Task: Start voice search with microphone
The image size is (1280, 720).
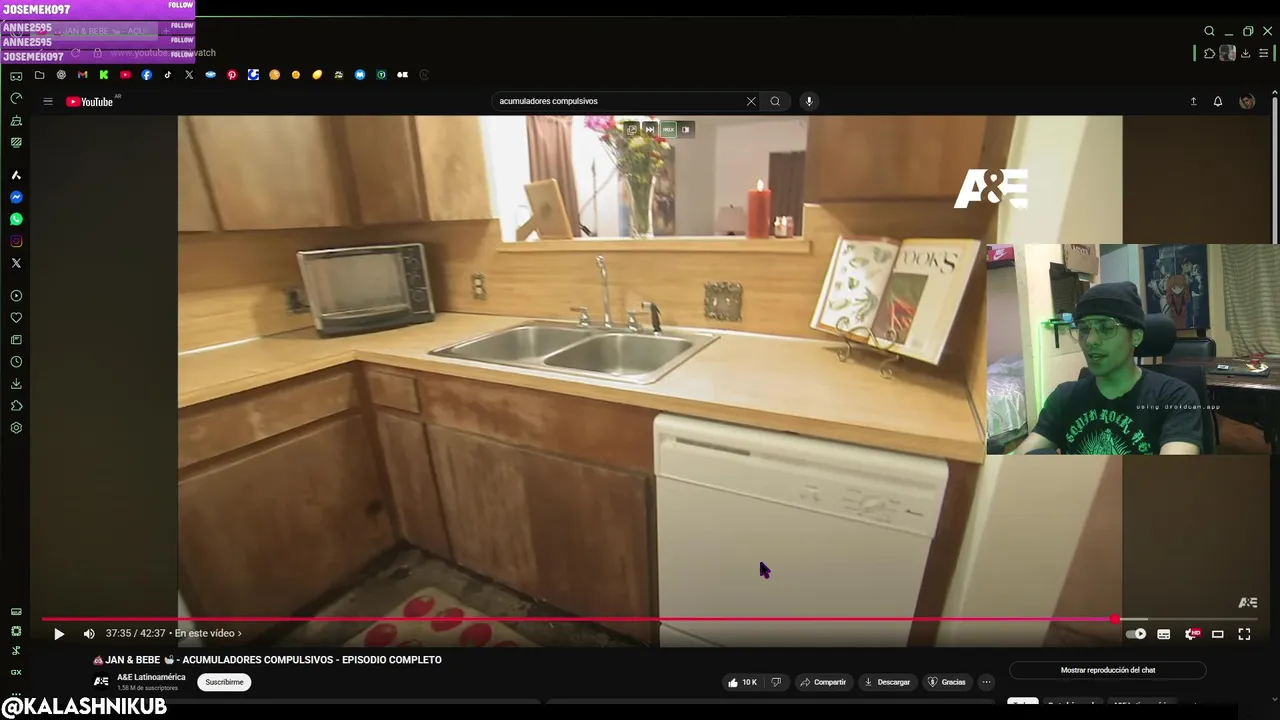Action: click(809, 101)
